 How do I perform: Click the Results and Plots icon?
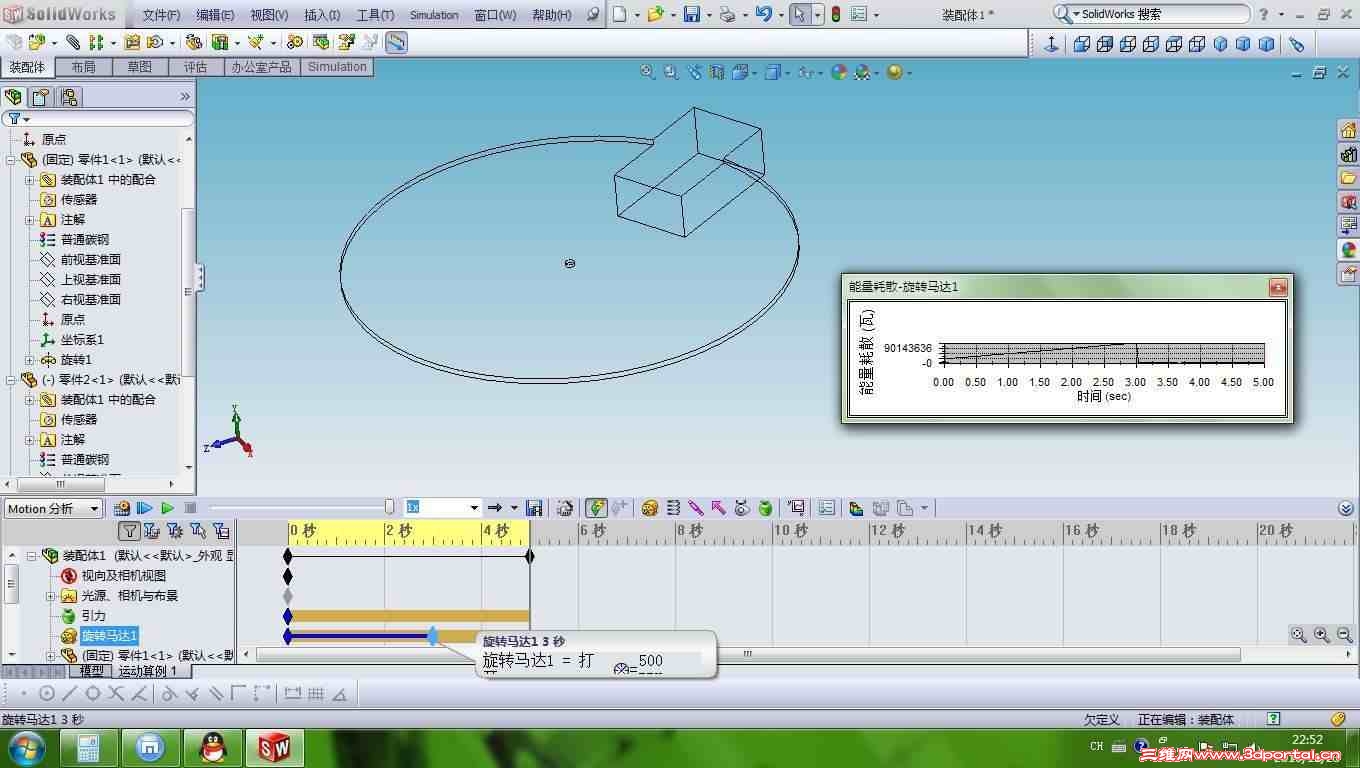coord(796,508)
